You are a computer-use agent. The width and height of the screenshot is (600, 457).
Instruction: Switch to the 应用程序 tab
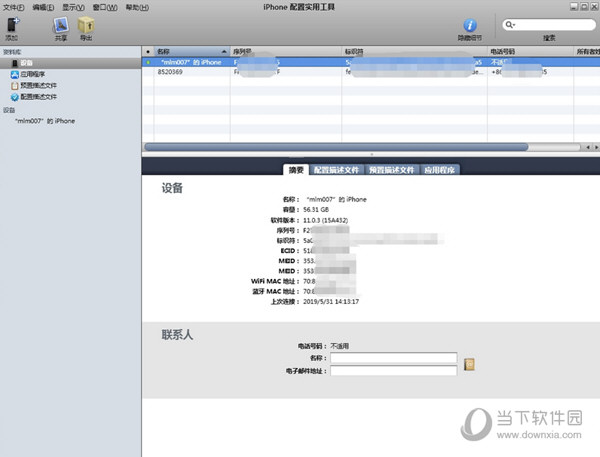click(440, 170)
